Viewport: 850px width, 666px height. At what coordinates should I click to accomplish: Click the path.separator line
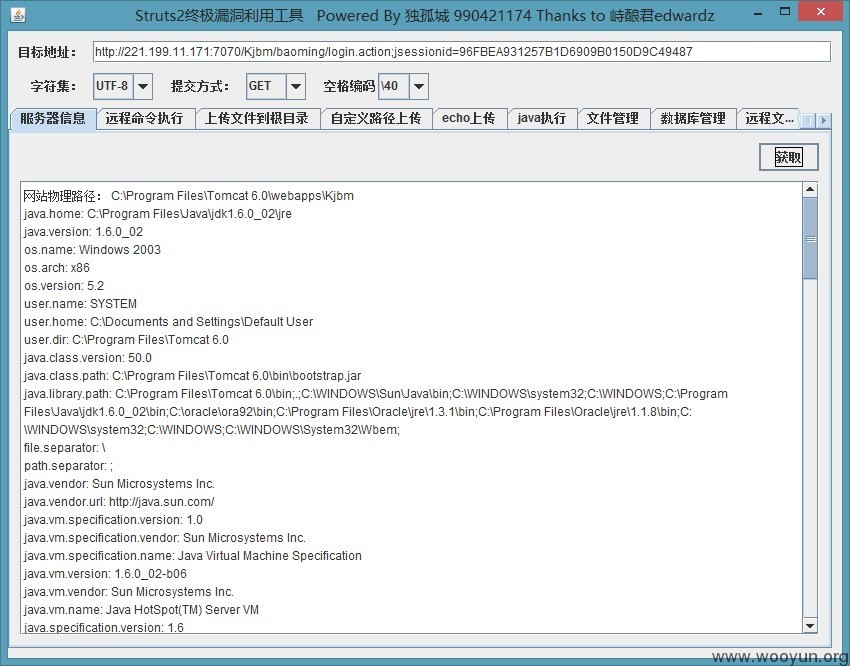tap(68, 465)
